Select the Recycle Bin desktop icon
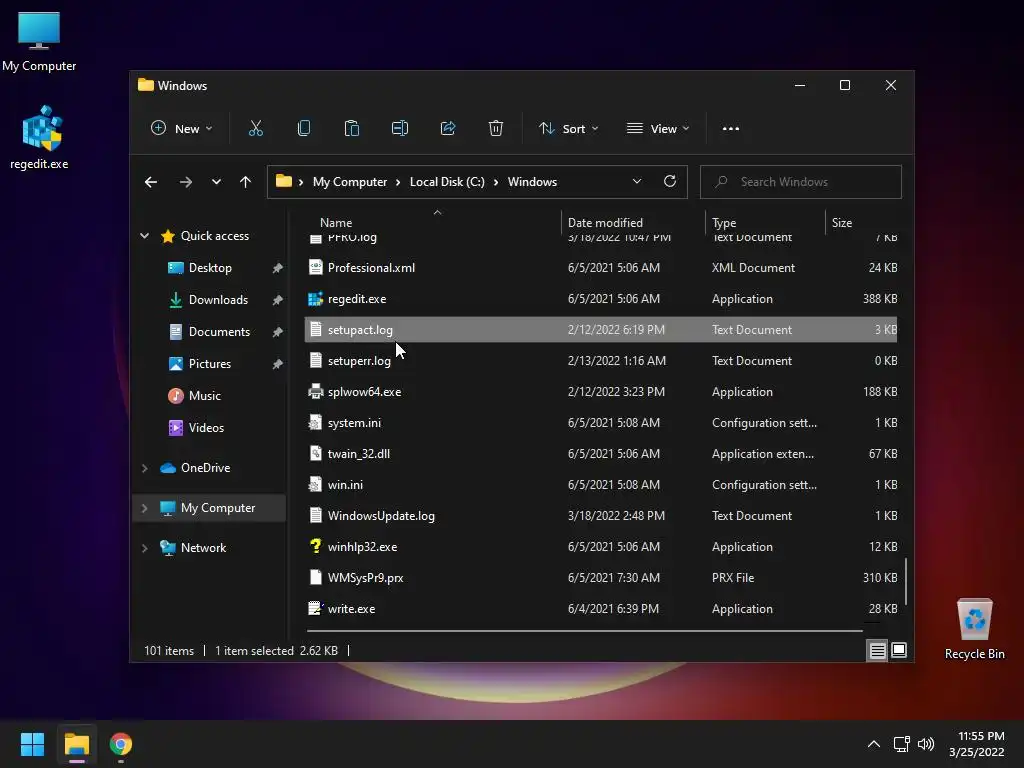Viewport: 1024px width, 768px height. pyautogui.click(x=974, y=629)
